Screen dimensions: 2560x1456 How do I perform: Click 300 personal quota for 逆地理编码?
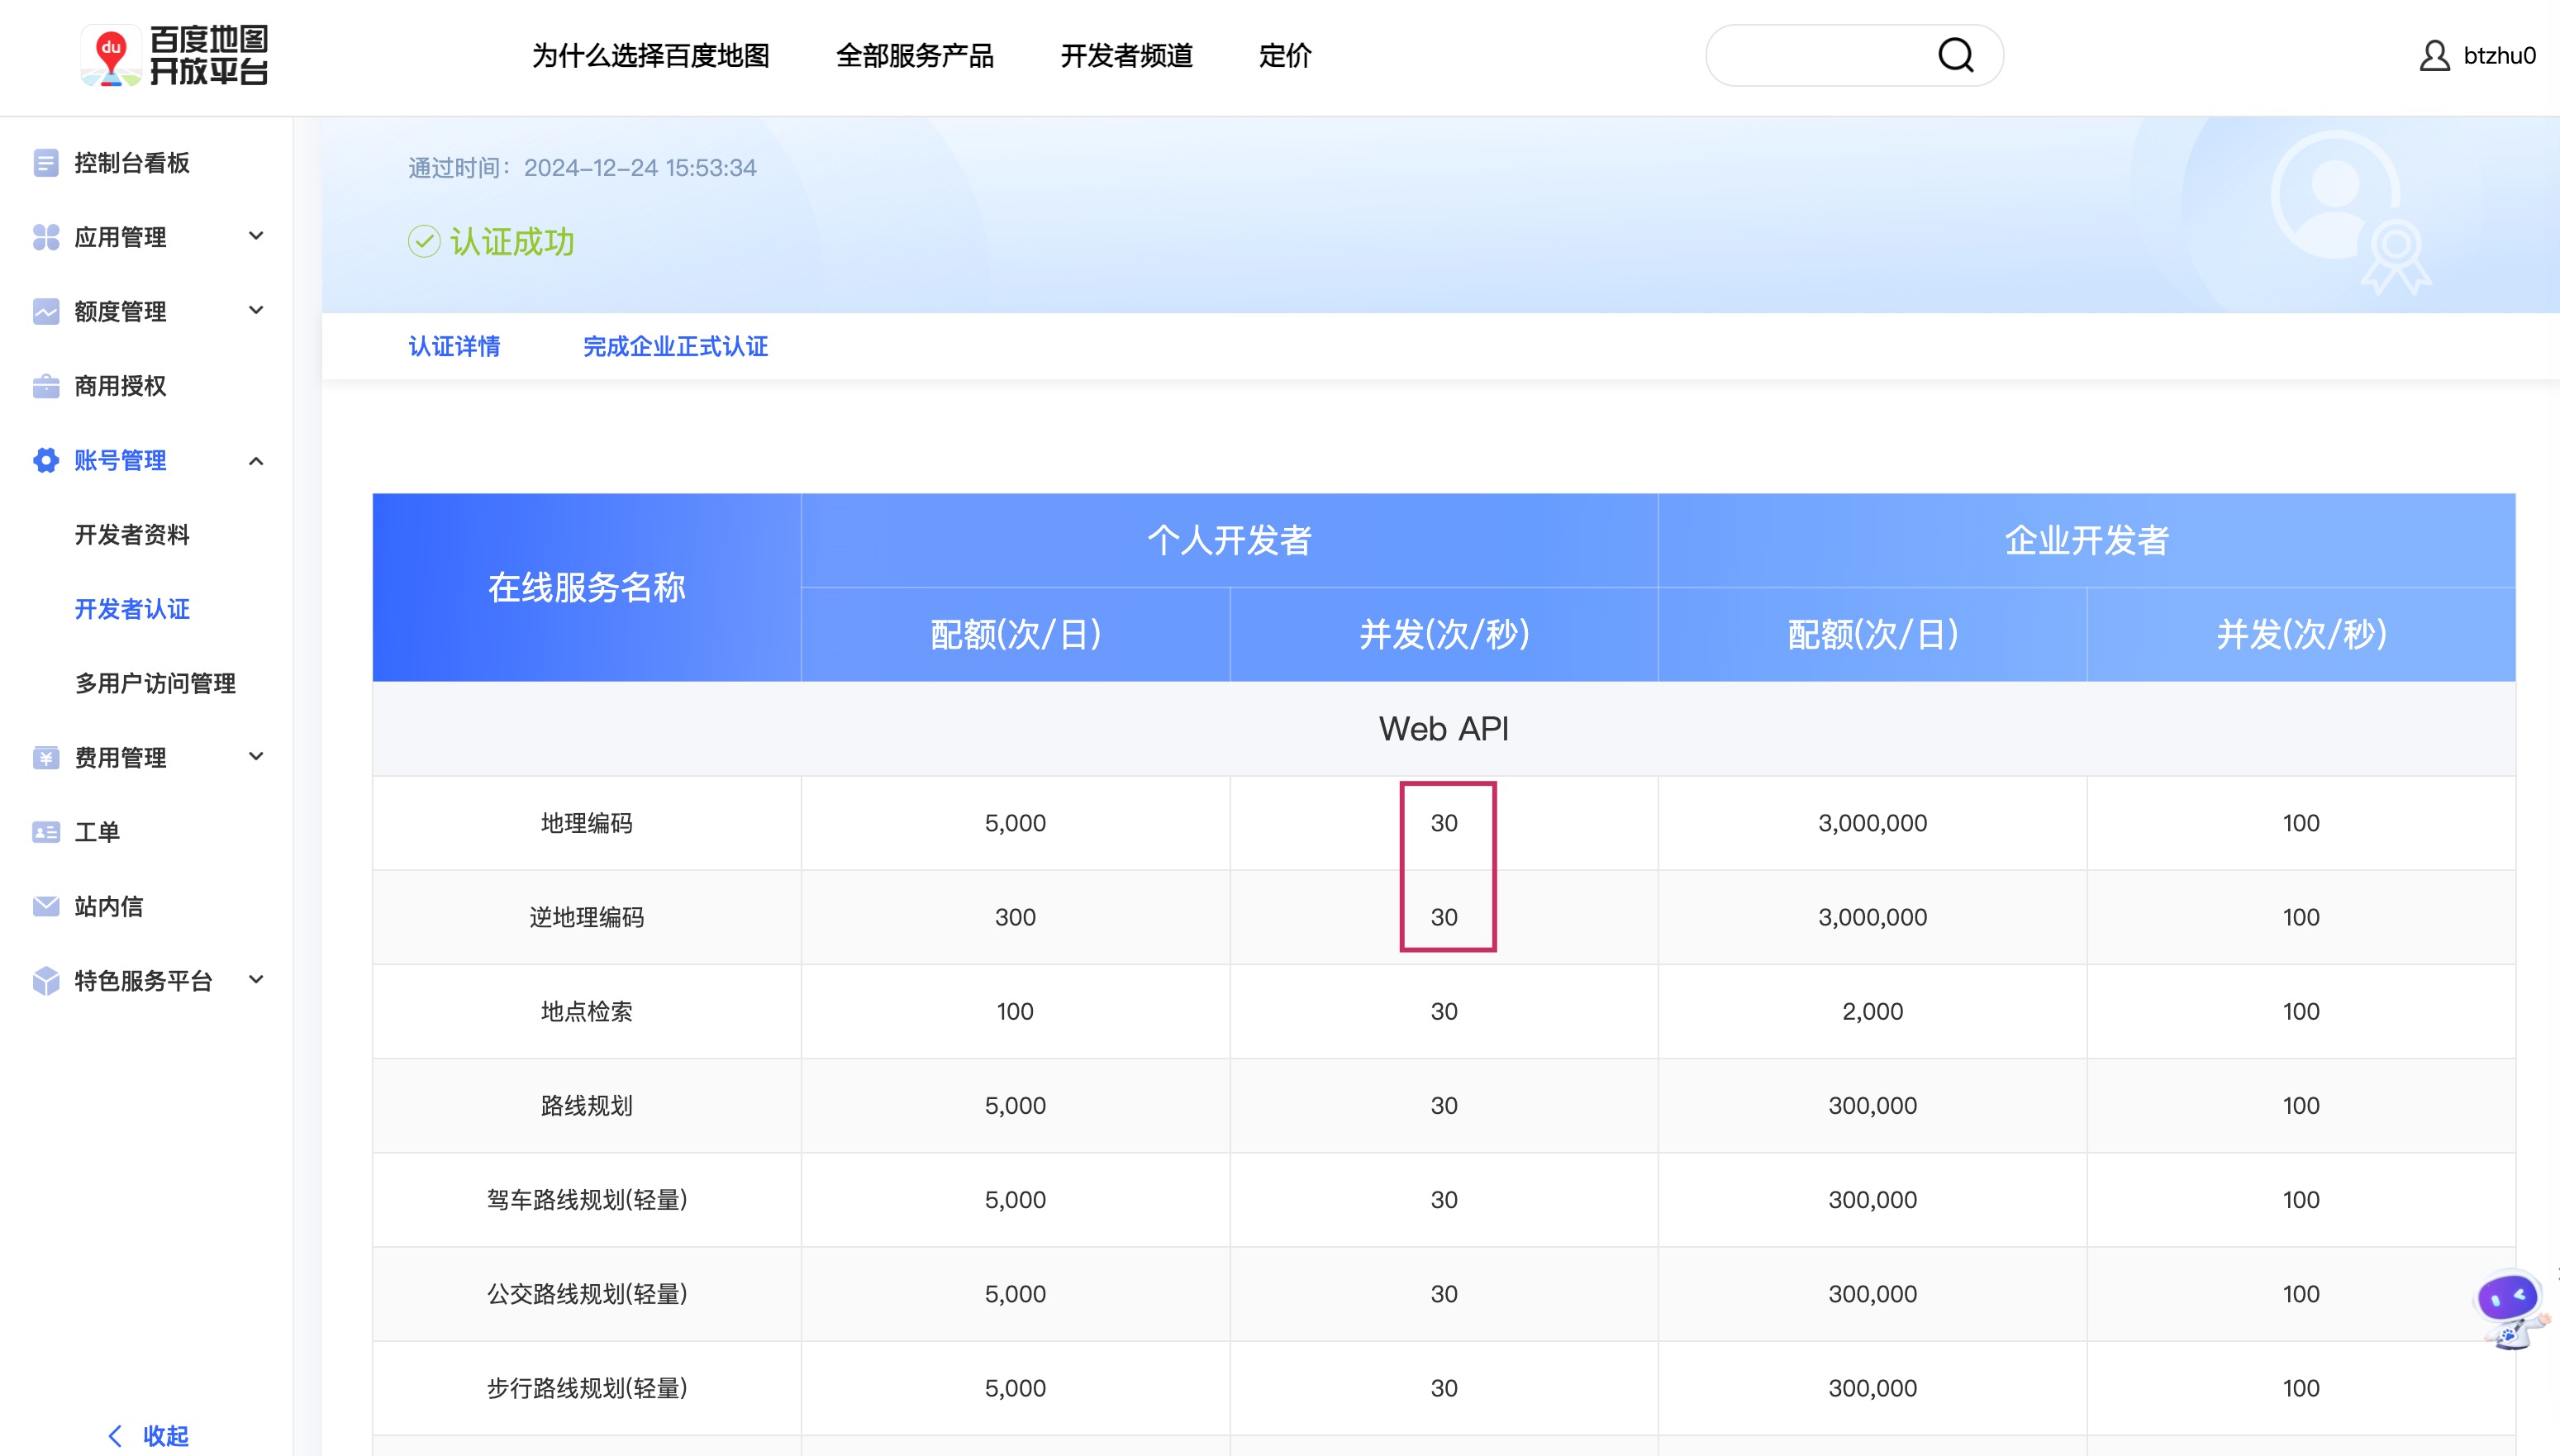tap(1015, 917)
